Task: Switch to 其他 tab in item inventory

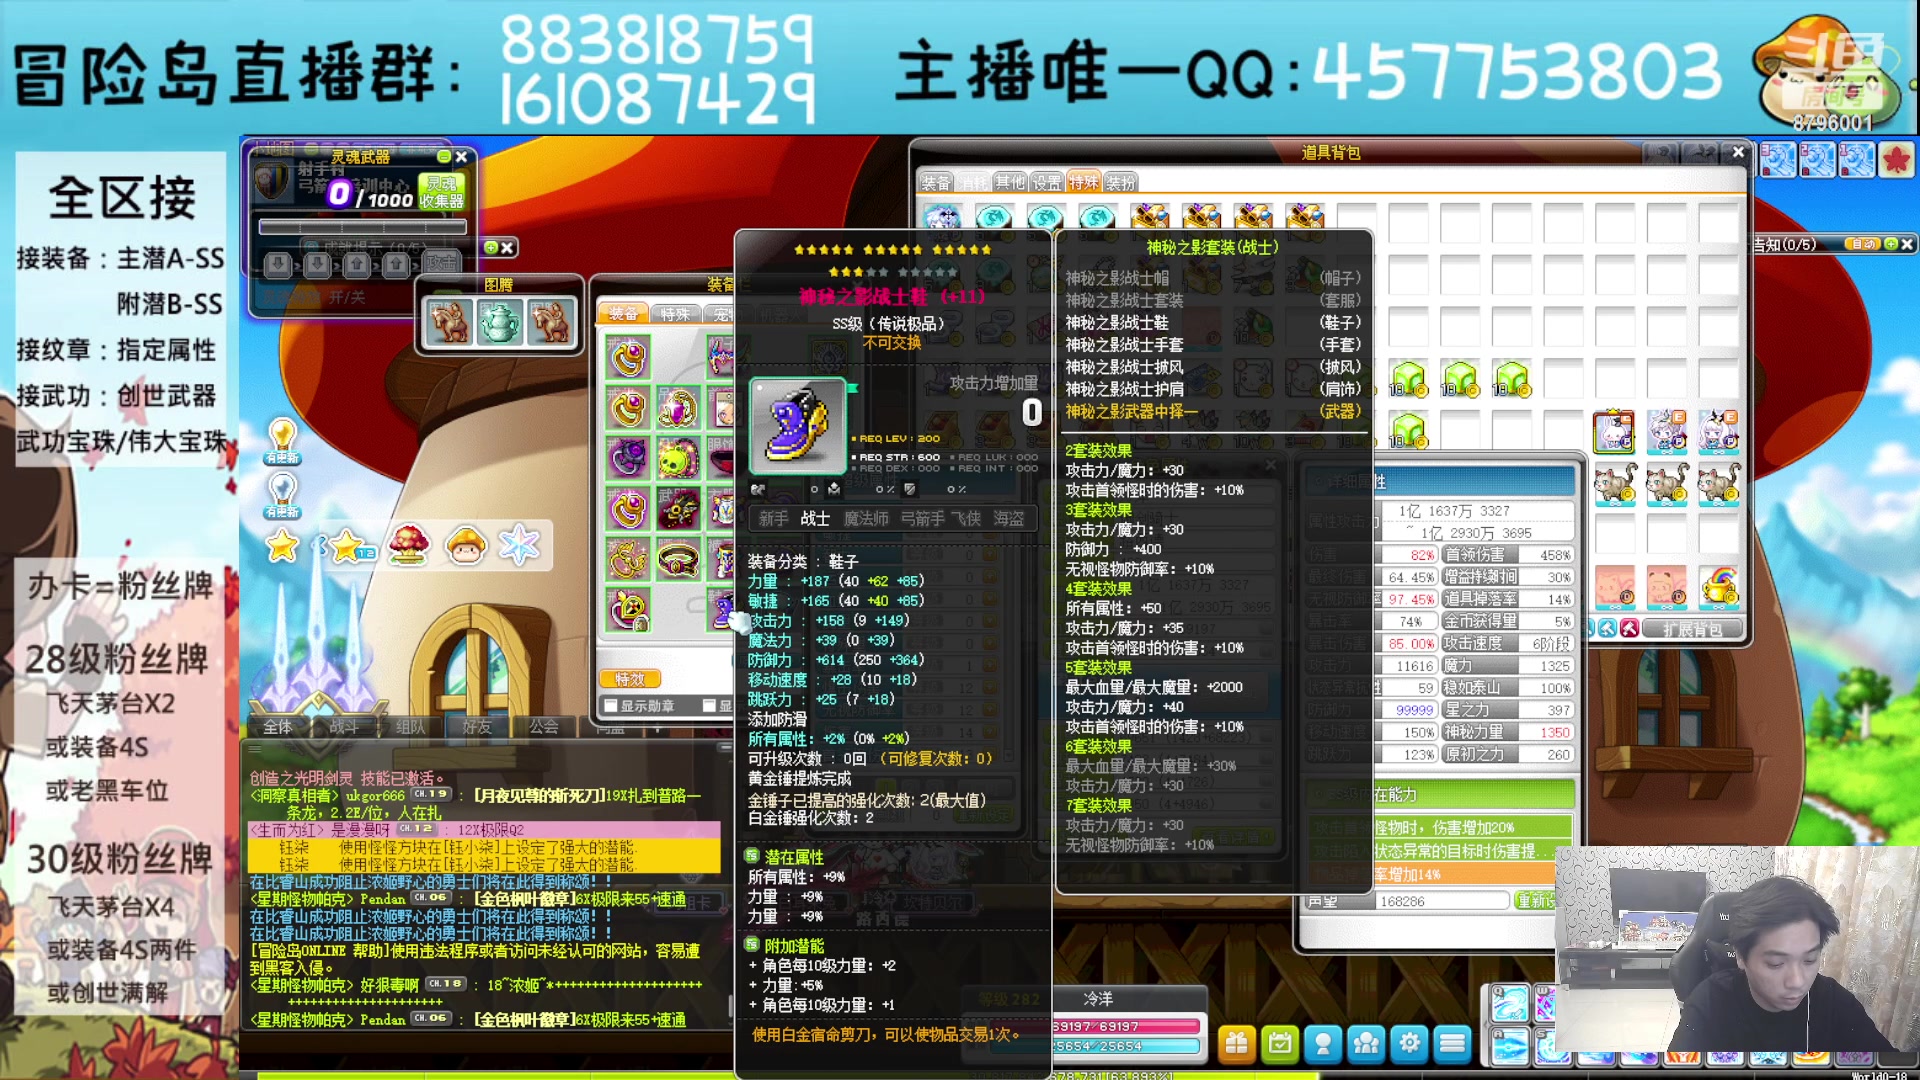Action: point(1010,182)
